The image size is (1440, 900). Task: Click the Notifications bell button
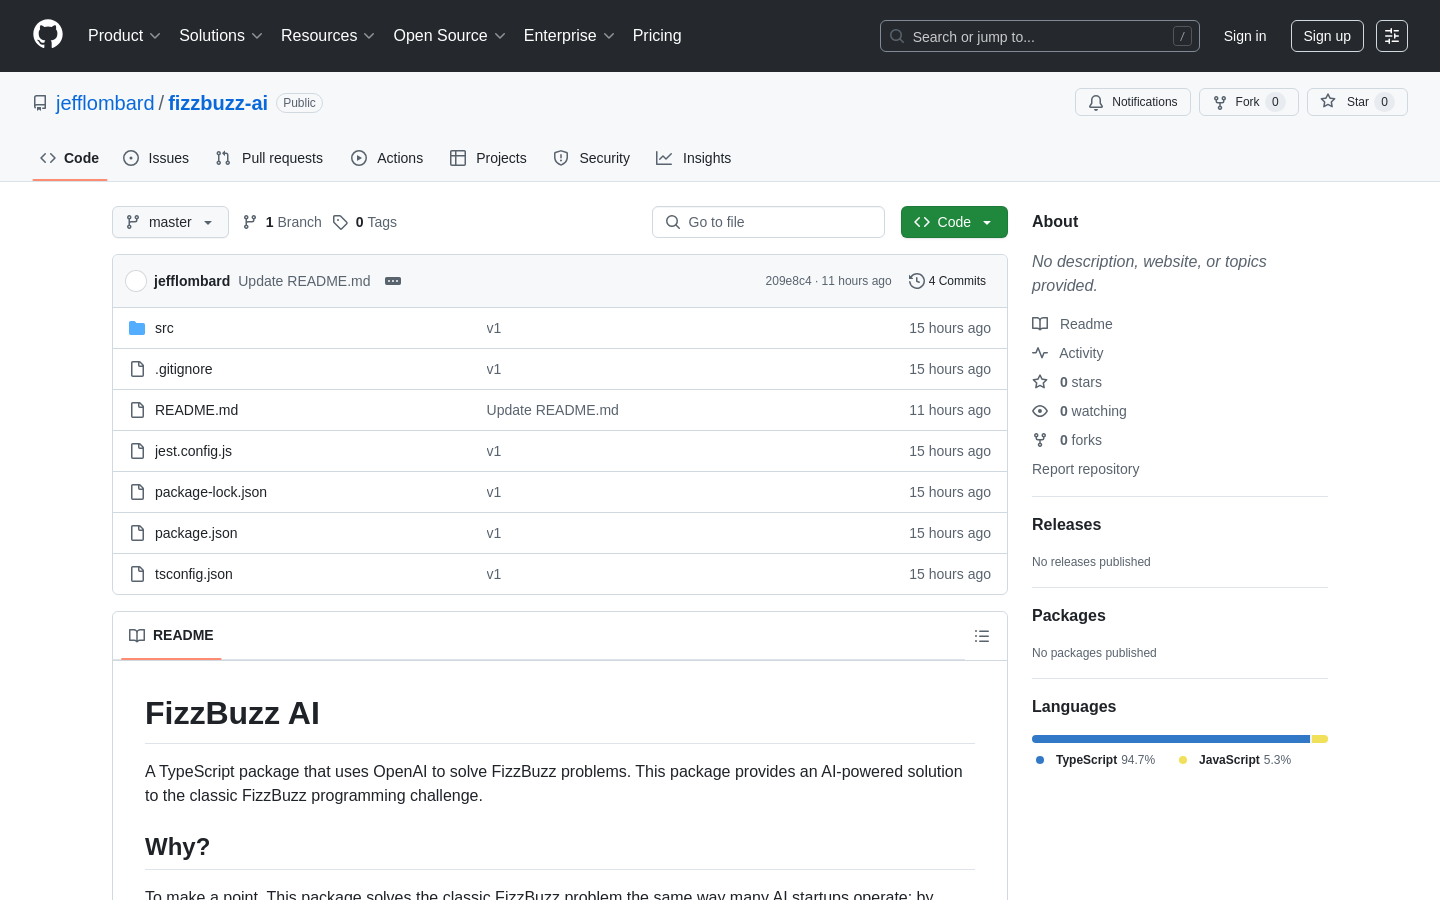(1133, 102)
